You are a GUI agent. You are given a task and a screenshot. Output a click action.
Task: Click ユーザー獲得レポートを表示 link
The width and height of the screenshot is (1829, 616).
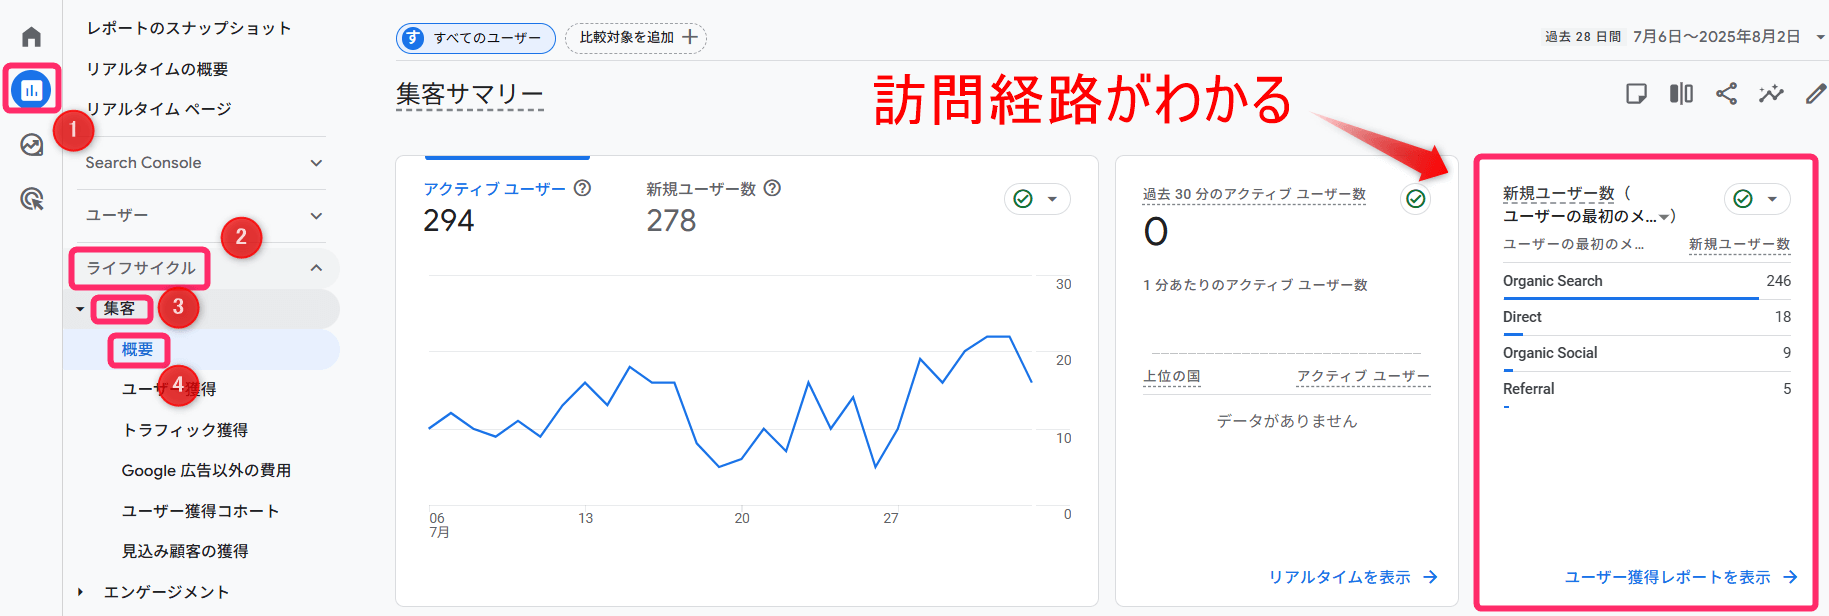[1681, 577]
